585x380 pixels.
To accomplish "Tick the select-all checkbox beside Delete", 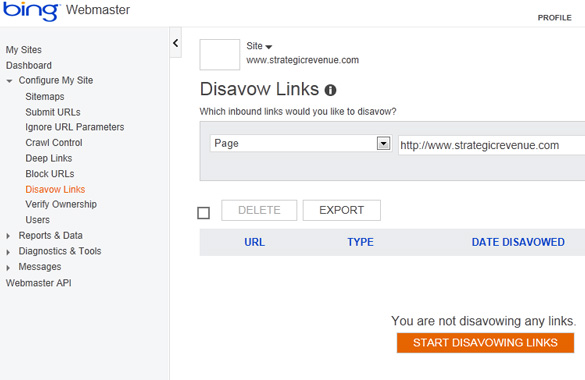I will 203,213.
